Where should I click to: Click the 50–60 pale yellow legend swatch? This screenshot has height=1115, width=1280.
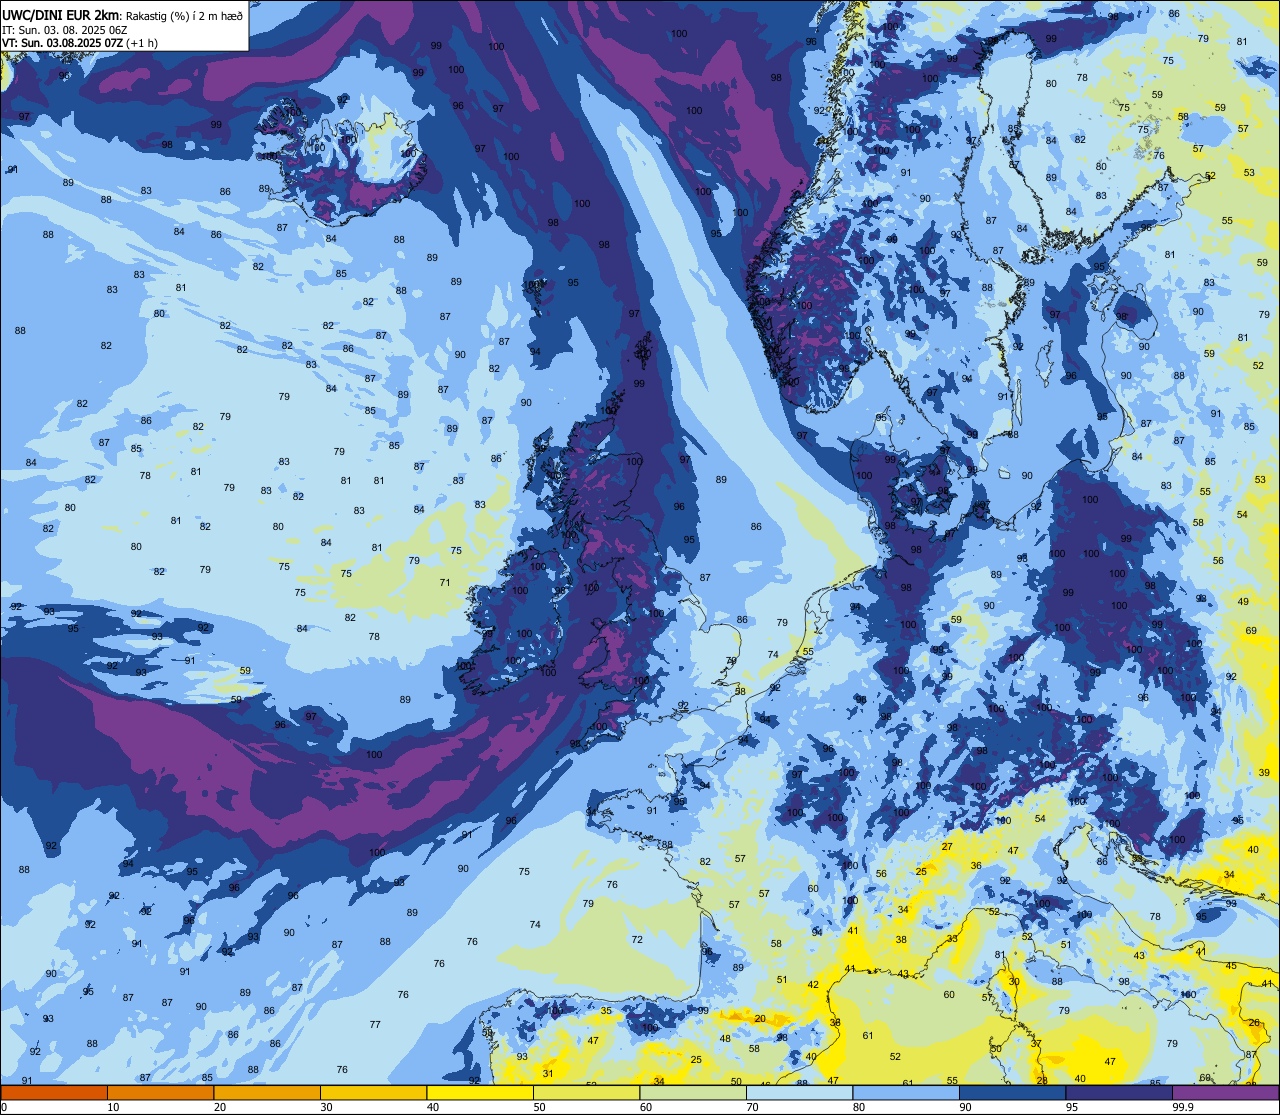click(x=586, y=1092)
